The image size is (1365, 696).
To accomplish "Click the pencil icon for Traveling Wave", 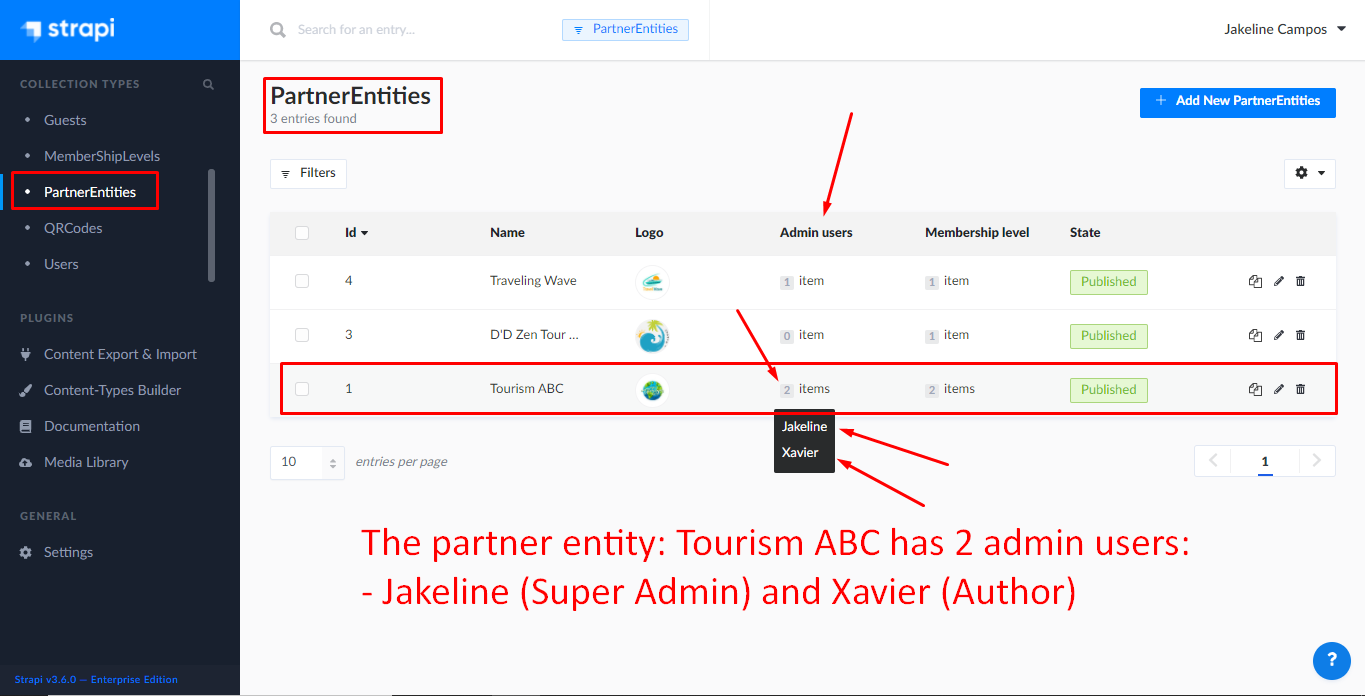I will (1278, 281).
